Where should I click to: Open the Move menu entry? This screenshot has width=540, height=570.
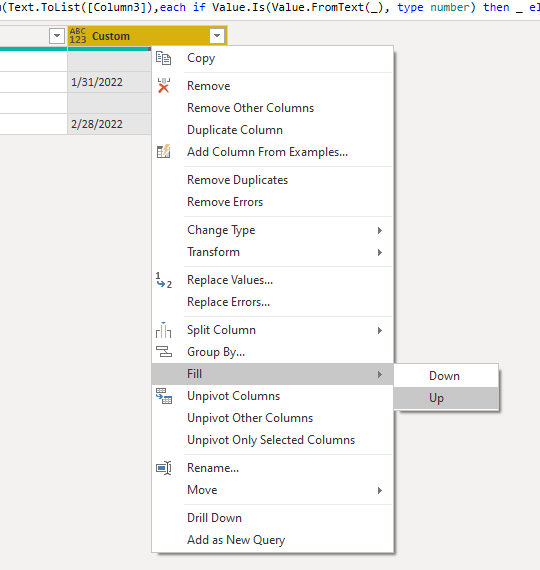coord(272,490)
